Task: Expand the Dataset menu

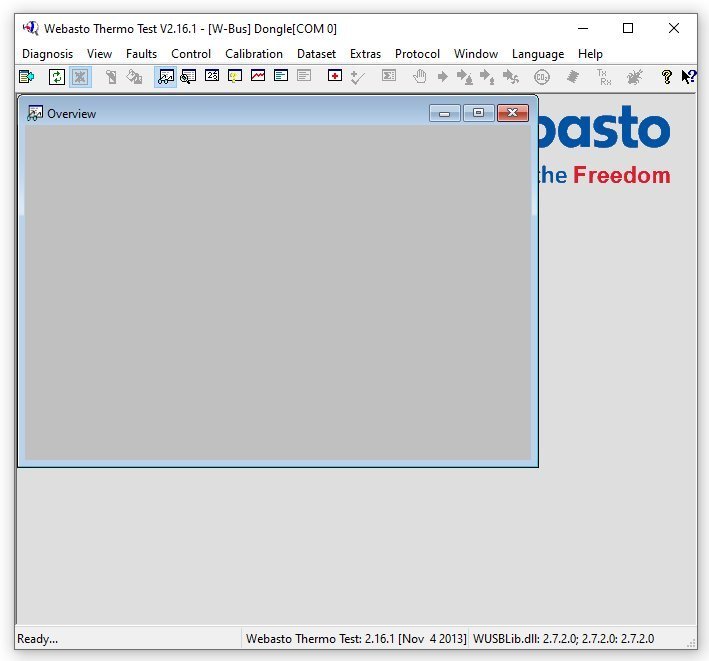Action: (x=316, y=54)
